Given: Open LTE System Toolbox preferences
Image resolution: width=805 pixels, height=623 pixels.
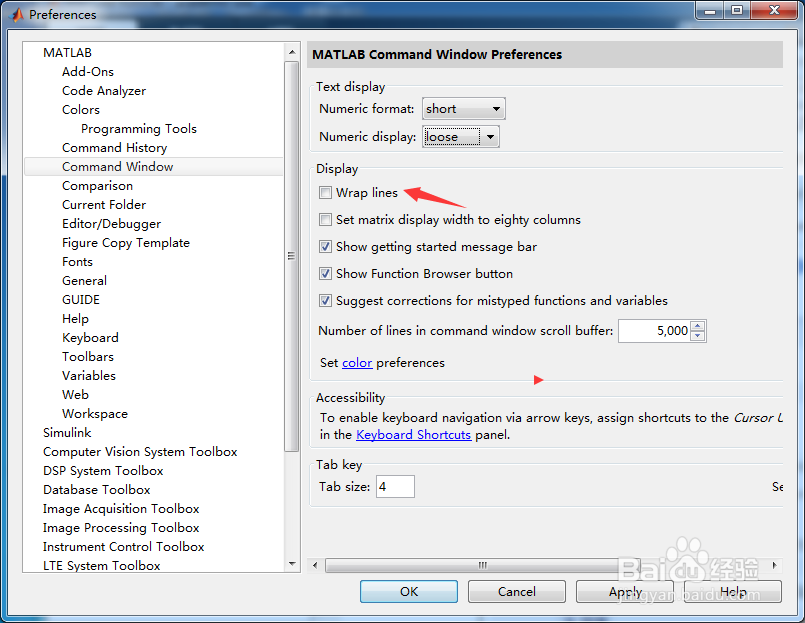Looking at the screenshot, I should coord(101,566).
